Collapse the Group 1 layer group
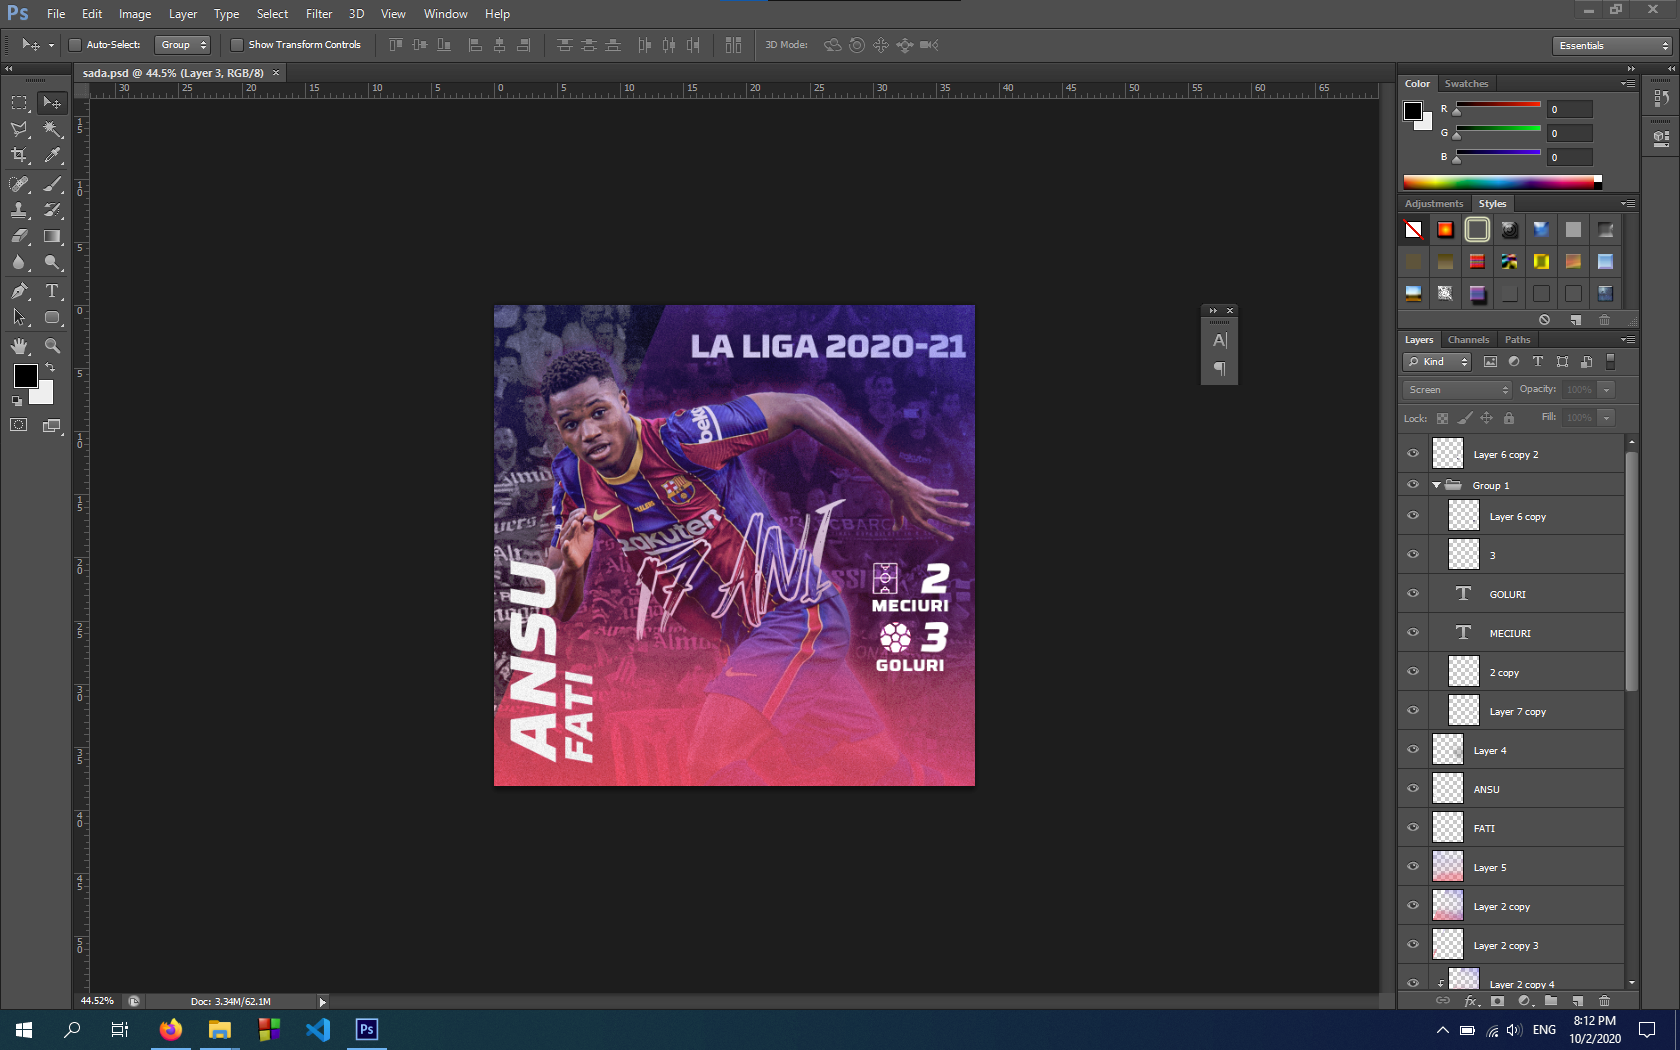Image resolution: width=1680 pixels, height=1050 pixels. (1437, 484)
